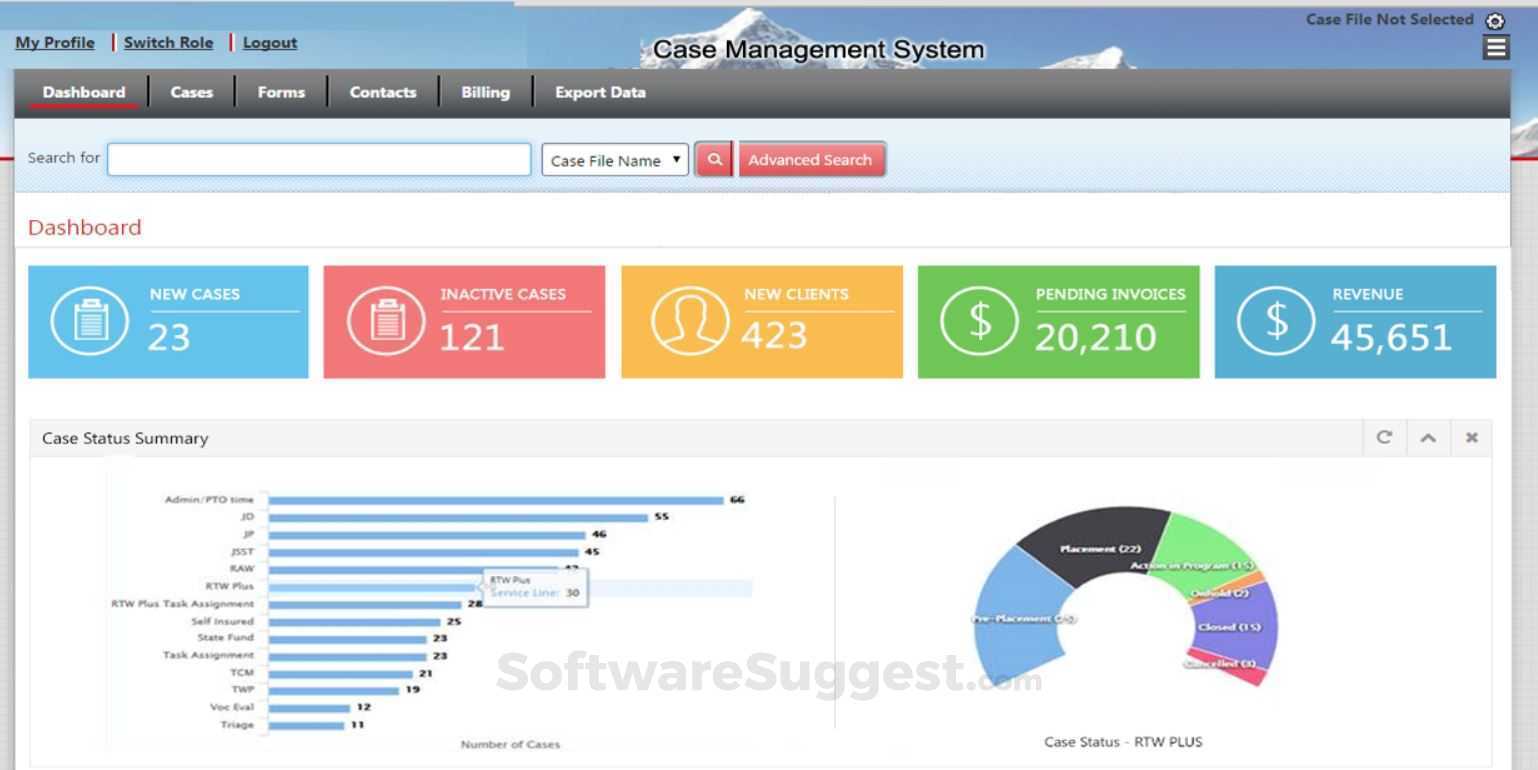1538x770 pixels.
Task: Click the Triage bar showing 11
Action: point(306,725)
